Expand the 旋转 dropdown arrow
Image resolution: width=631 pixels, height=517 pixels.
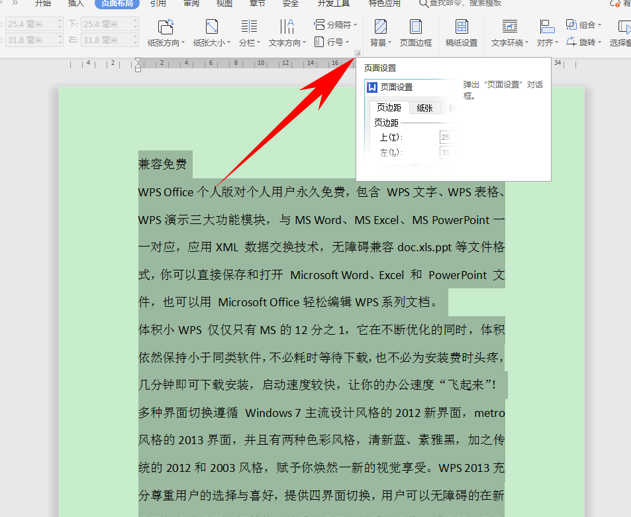point(600,42)
